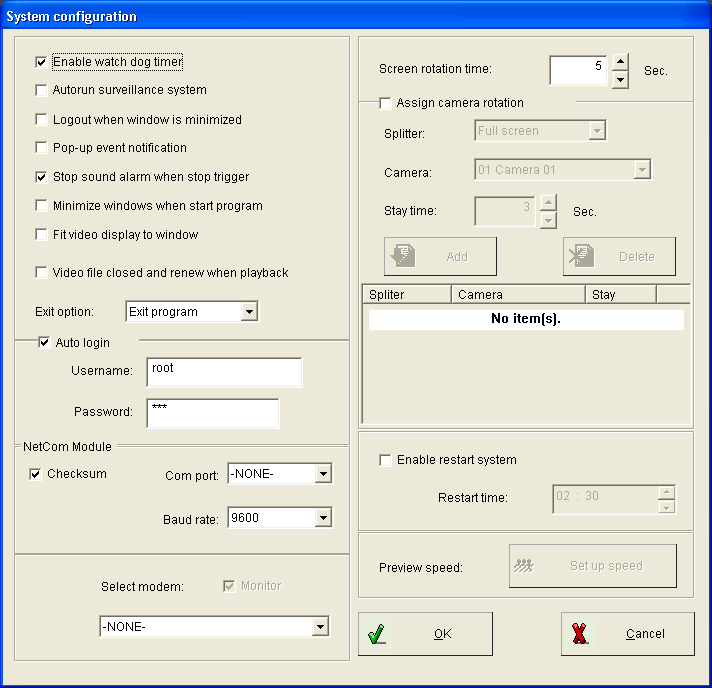
Task: Click the Password input field
Action: tap(212, 413)
